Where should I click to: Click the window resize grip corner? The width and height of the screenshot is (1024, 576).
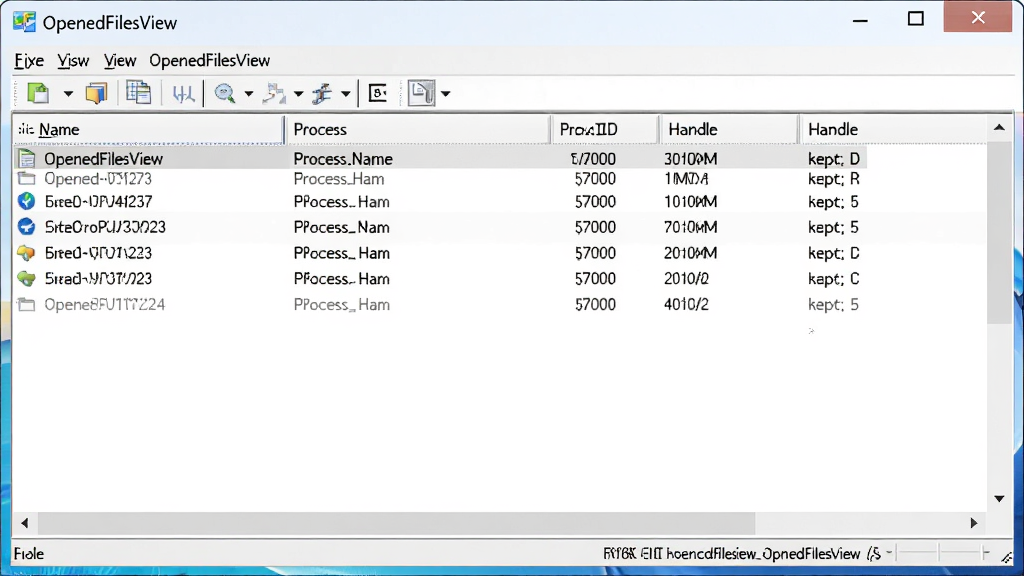1006,558
